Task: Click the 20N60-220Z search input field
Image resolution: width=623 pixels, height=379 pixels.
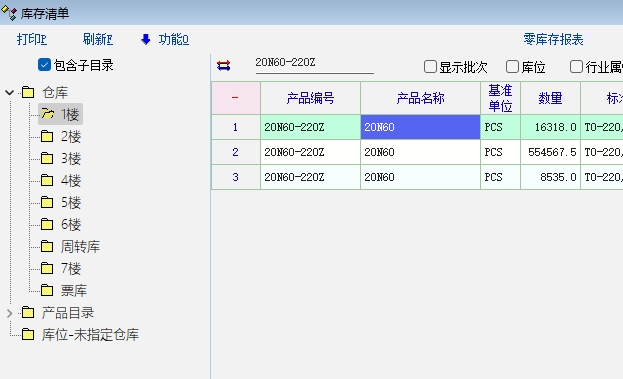Action: point(314,64)
